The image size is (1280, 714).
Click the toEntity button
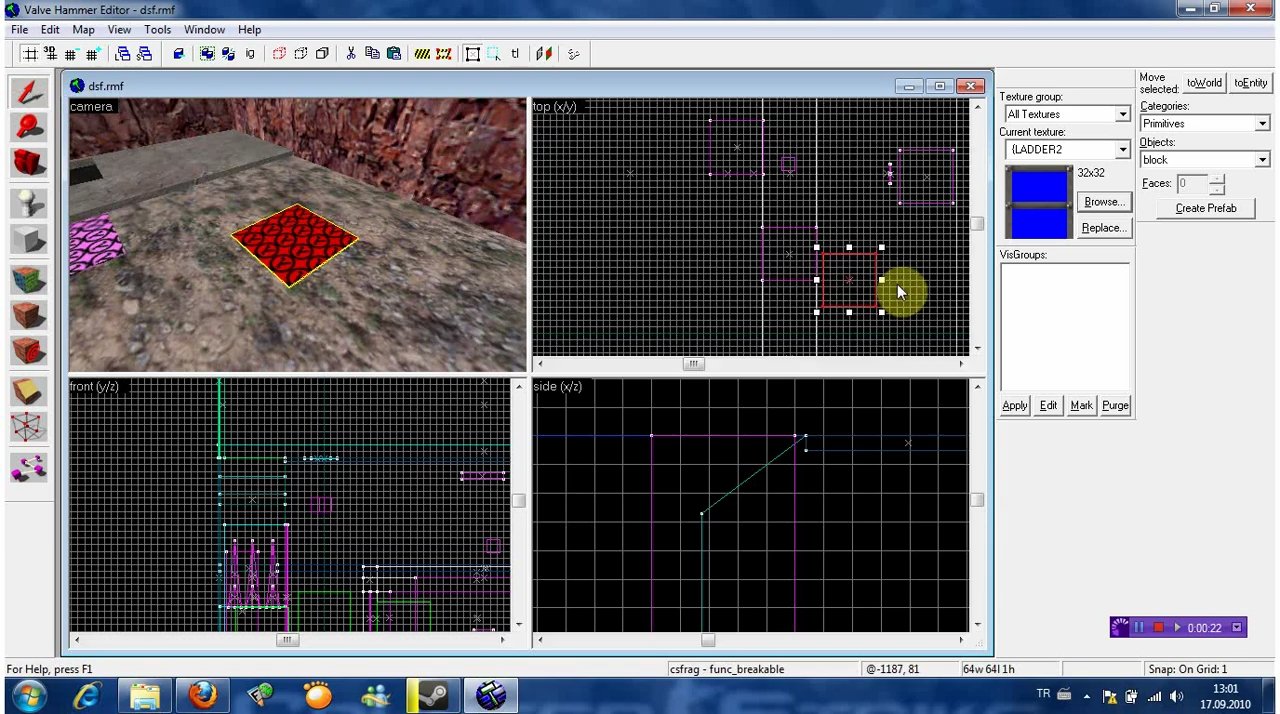pyautogui.click(x=1250, y=83)
